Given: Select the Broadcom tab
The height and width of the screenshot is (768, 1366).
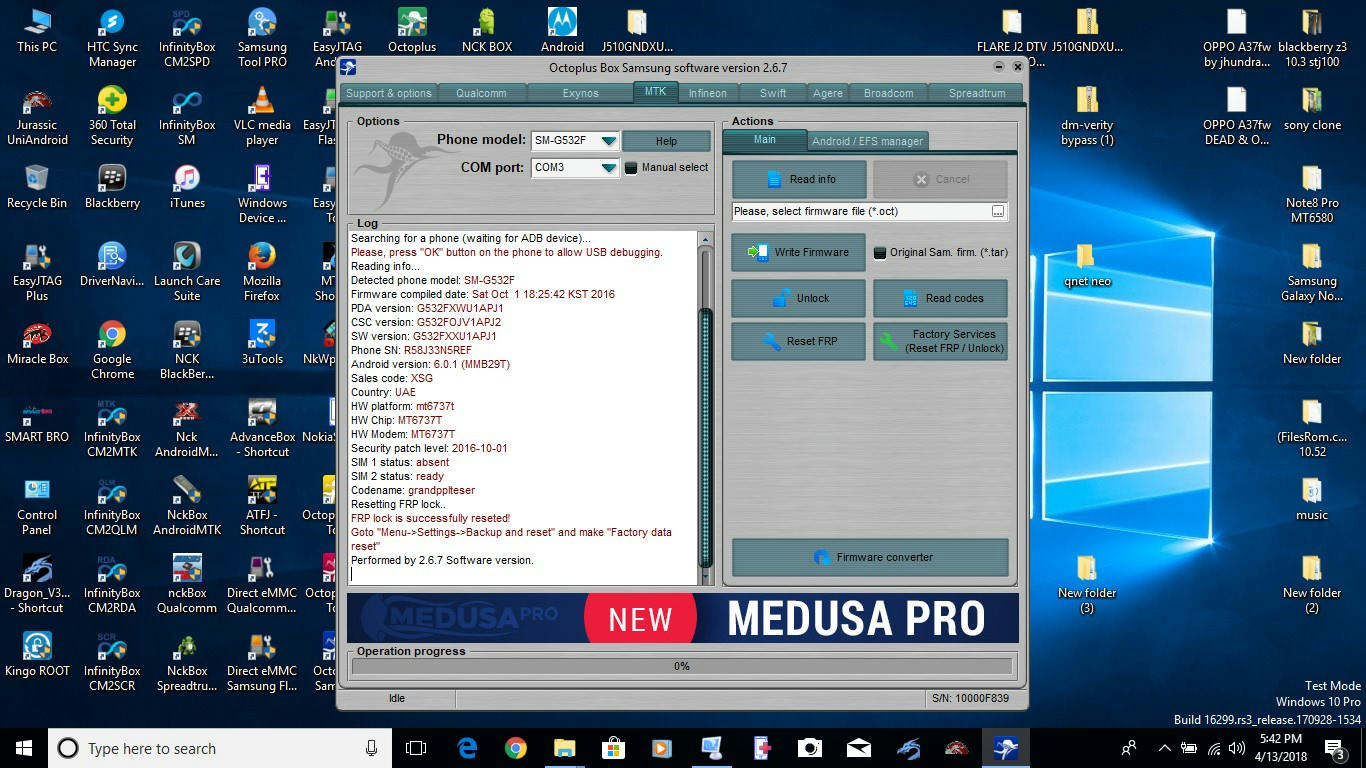Looking at the screenshot, I should (x=889, y=93).
